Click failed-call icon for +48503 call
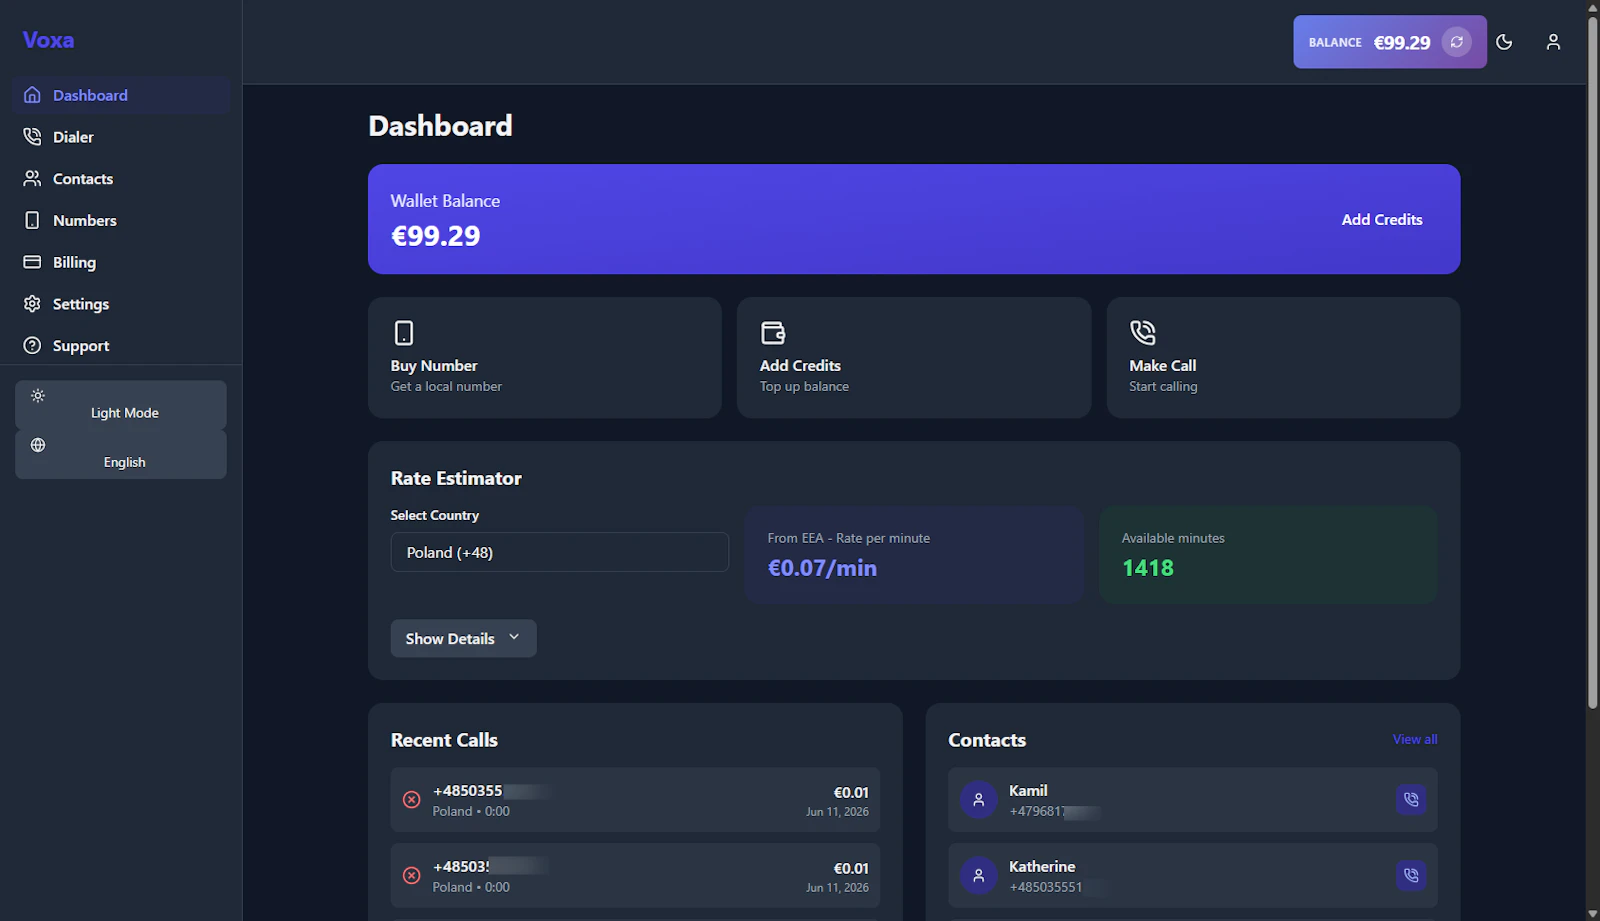The width and height of the screenshot is (1600, 921). tap(411, 876)
